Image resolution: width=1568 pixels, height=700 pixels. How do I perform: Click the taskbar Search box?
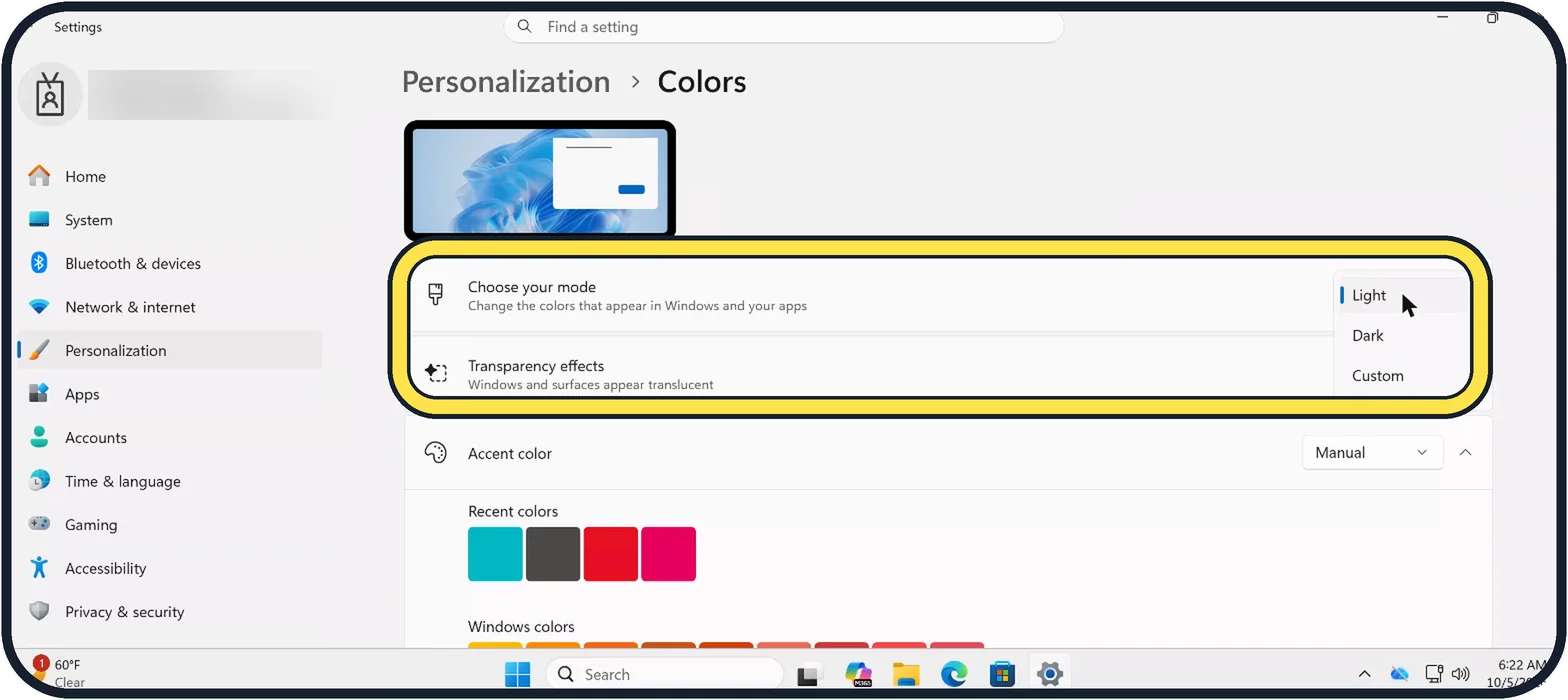pyautogui.click(x=664, y=674)
